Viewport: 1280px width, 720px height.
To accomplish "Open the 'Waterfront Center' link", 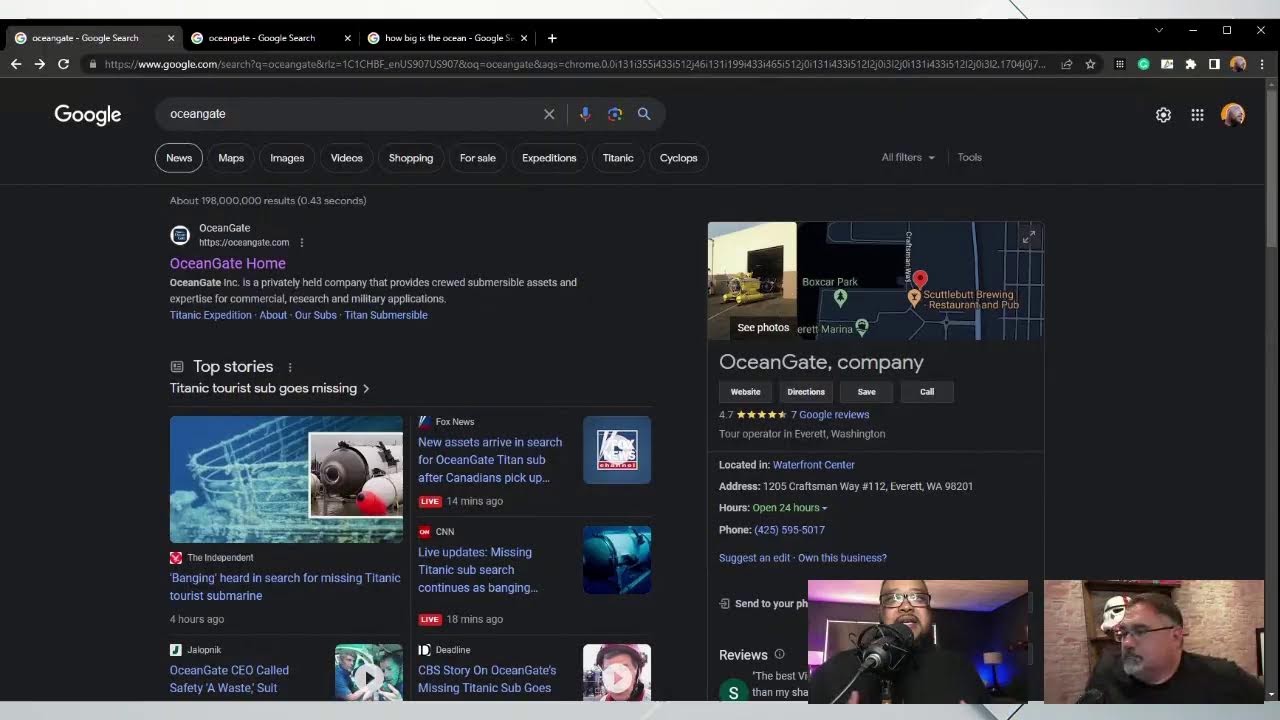I will point(814,465).
